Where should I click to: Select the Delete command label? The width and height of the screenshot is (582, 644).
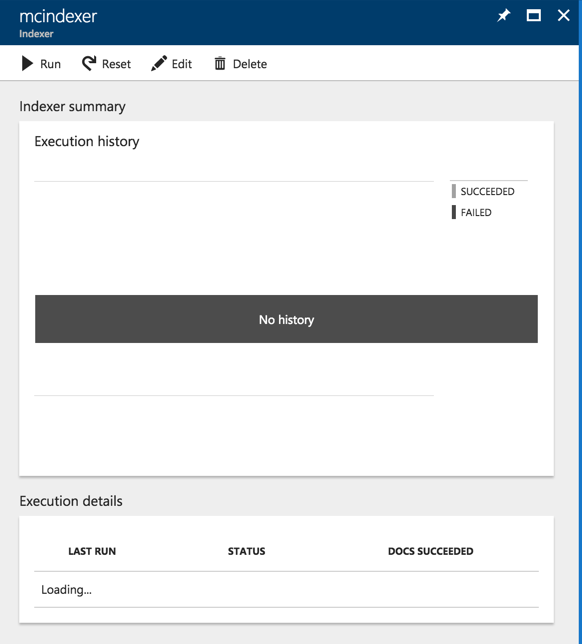click(250, 64)
